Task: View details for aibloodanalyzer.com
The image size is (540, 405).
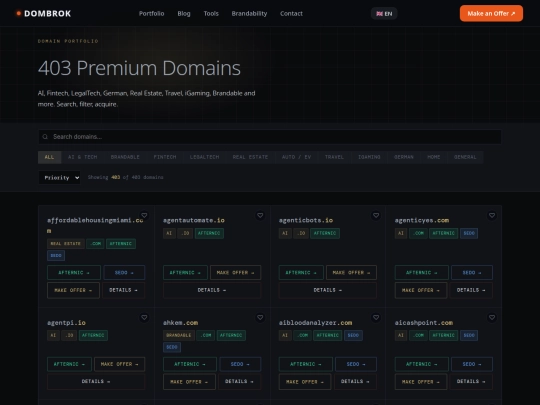Action: [x=355, y=382]
